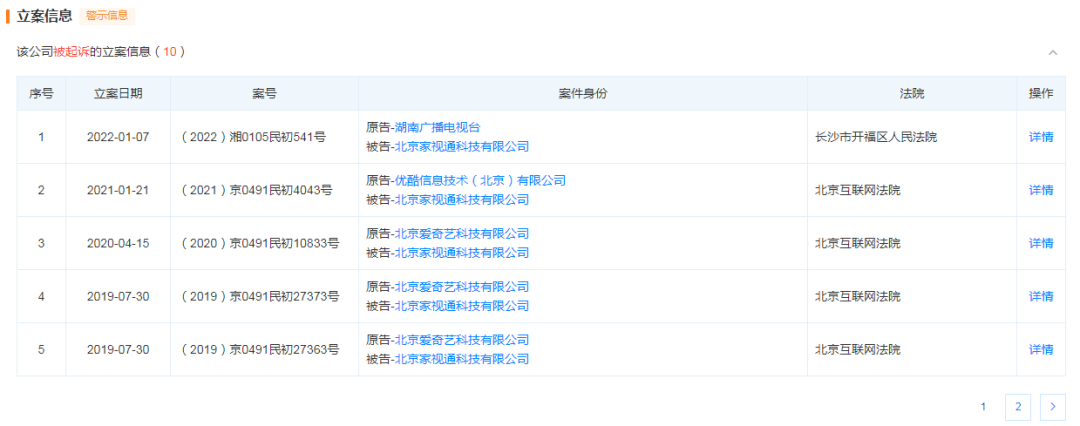Screen dimensions: 1080x426
Task: Open plaintiff 北京爱奇艺科技有限公司 in row 4
Action: tap(461, 287)
